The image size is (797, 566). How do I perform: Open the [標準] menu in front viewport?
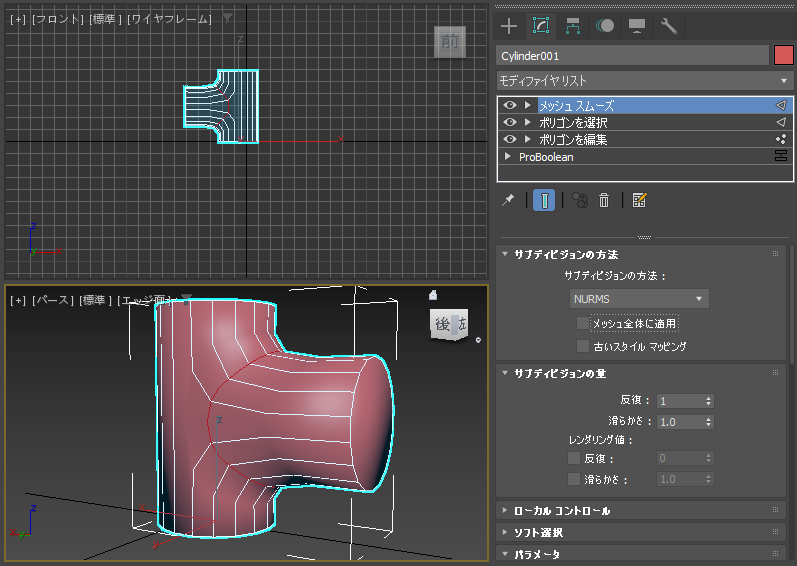click(x=106, y=19)
